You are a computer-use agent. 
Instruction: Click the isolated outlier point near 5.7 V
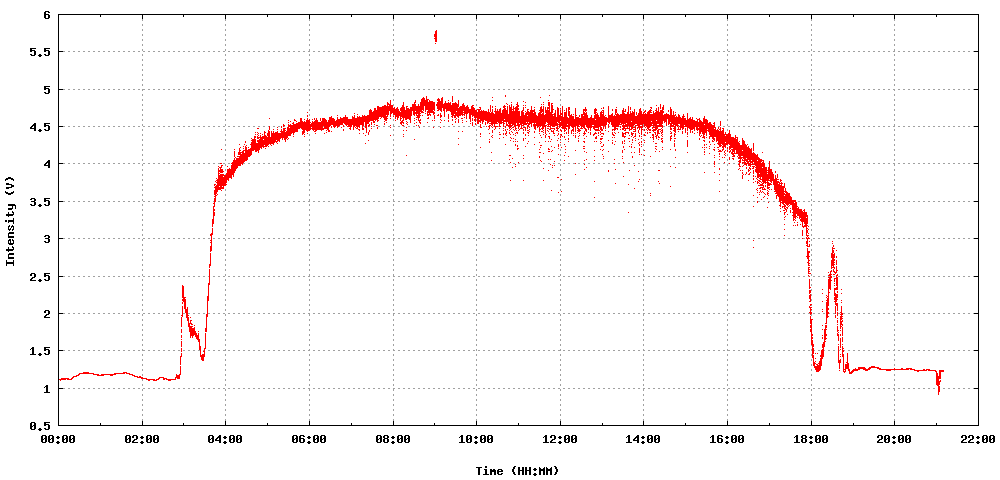coord(436,36)
